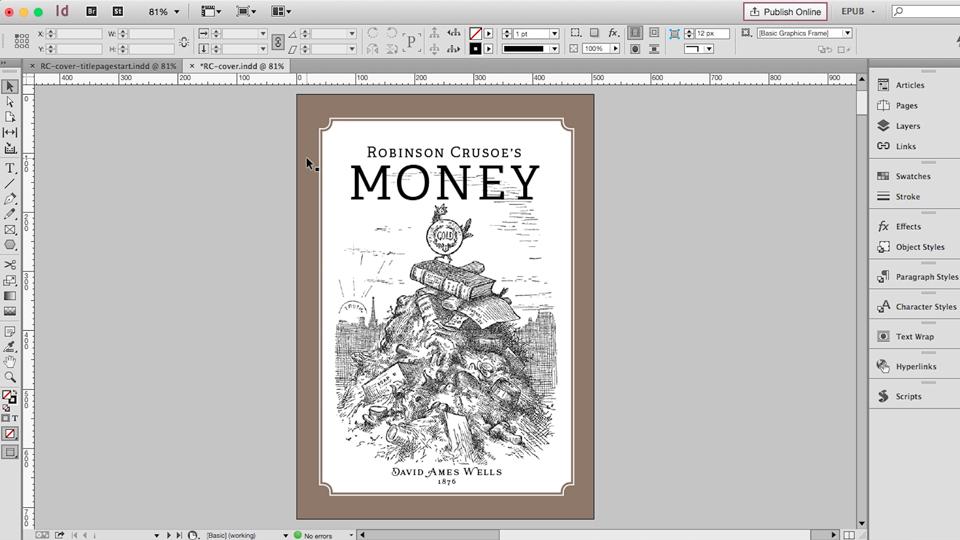
Task: Select the Eyedropper tool
Action: 10,347
